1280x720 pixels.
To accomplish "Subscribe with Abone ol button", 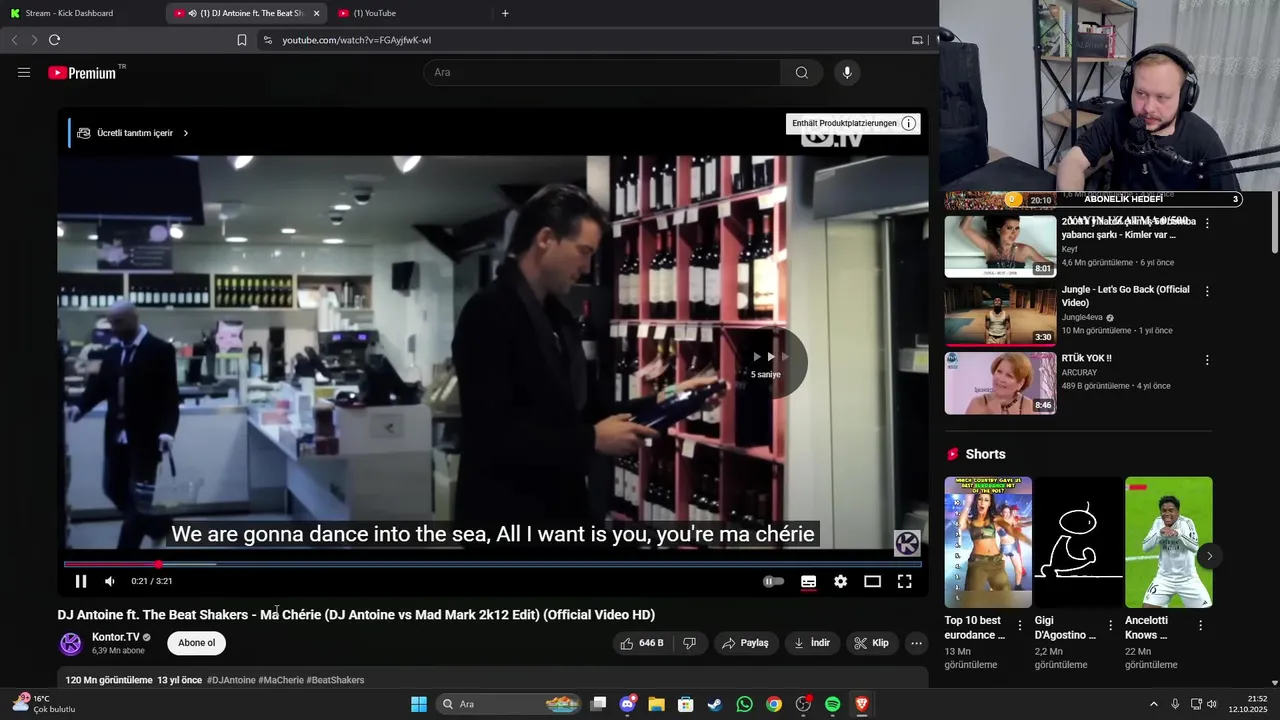I will [197, 643].
